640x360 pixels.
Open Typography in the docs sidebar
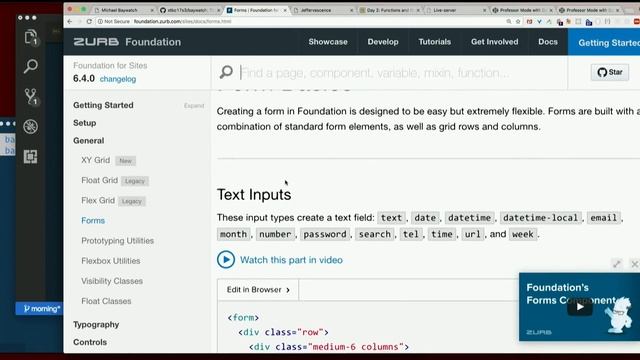coord(96,324)
